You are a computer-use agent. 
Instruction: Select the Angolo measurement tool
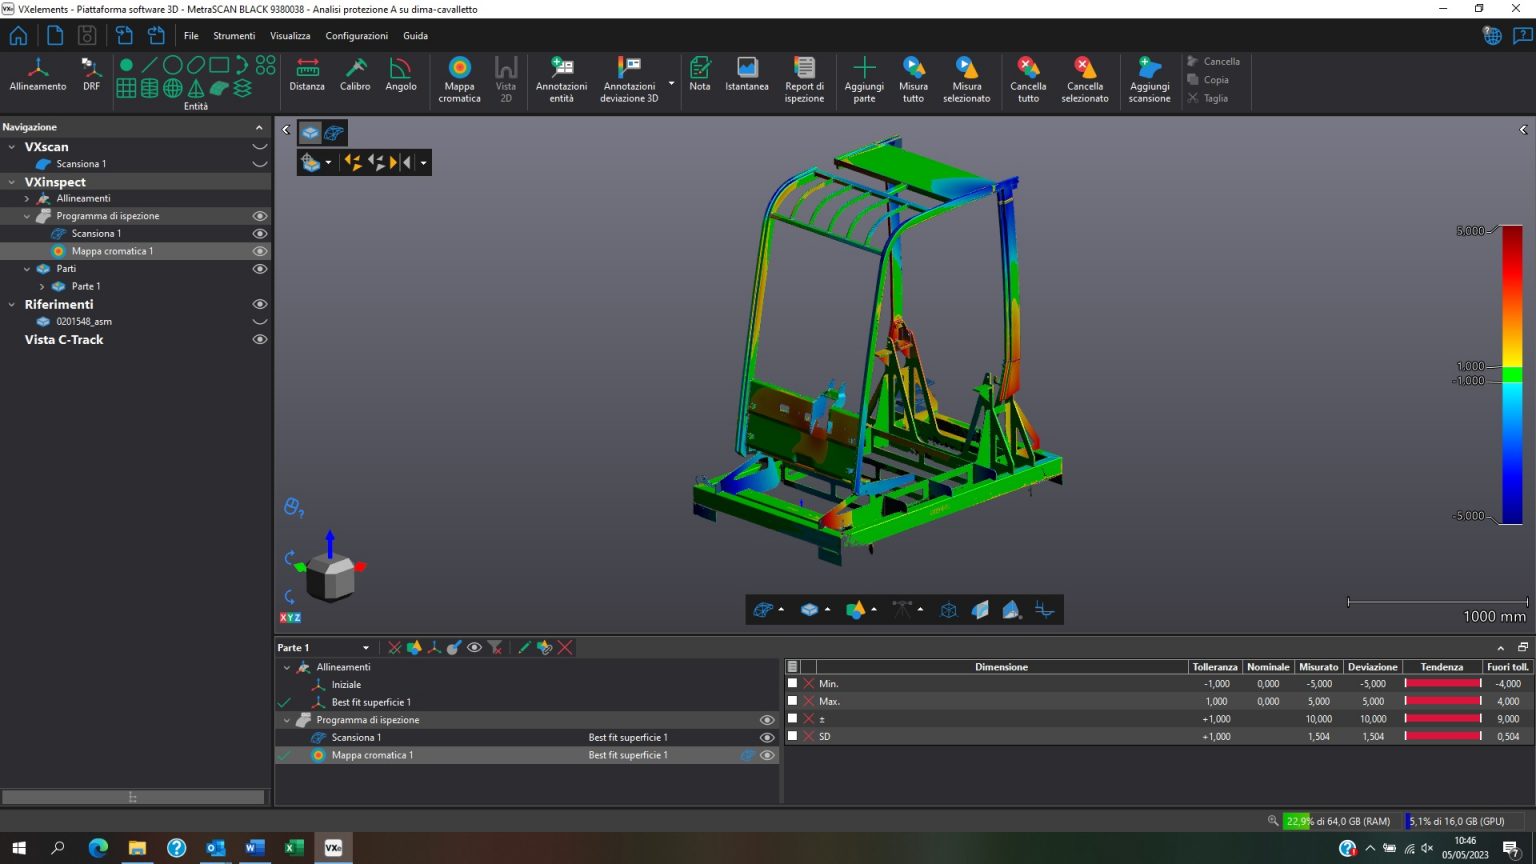point(400,79)
